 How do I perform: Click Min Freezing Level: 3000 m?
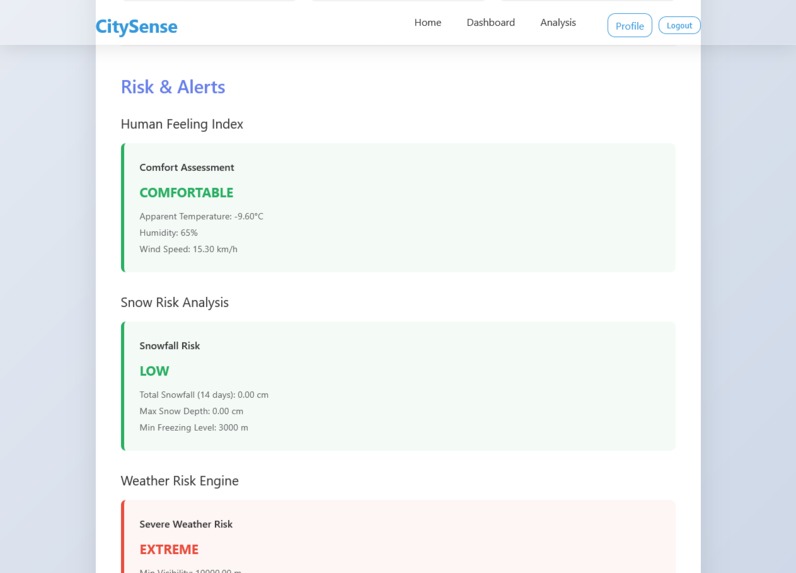pos(194,427)
